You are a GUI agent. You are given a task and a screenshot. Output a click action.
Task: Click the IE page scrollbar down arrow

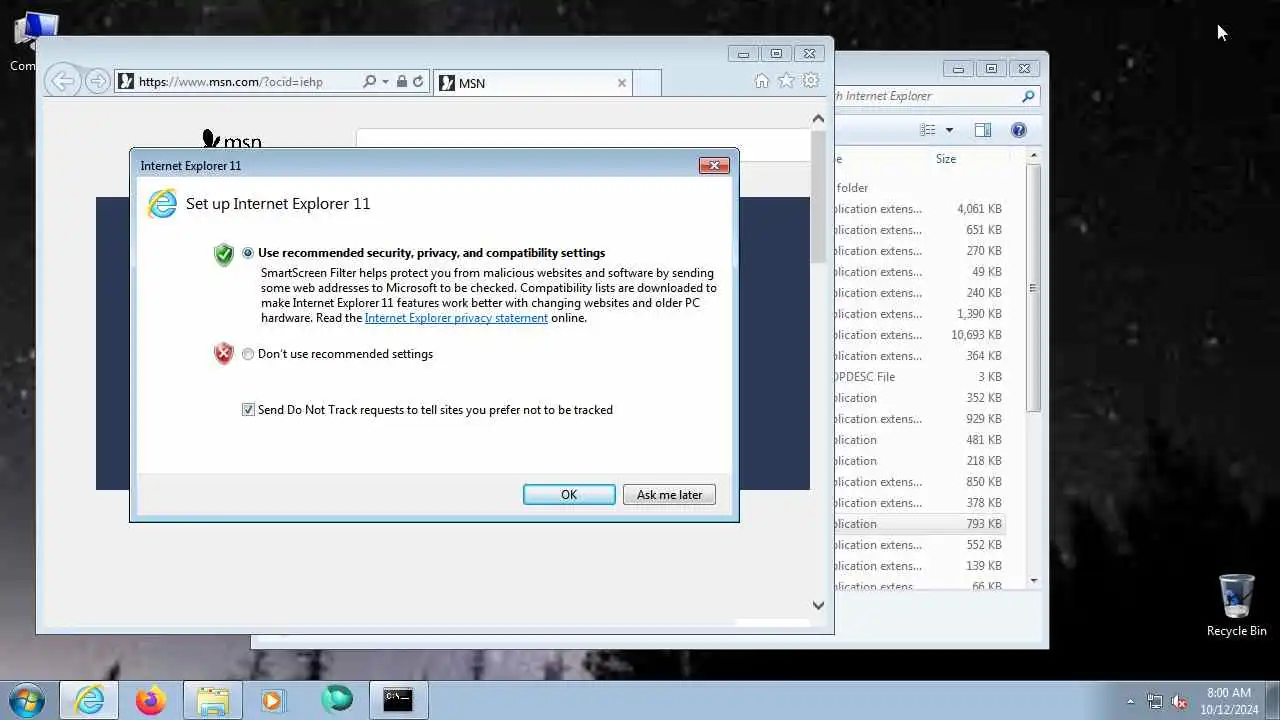[x=818, y=605]
